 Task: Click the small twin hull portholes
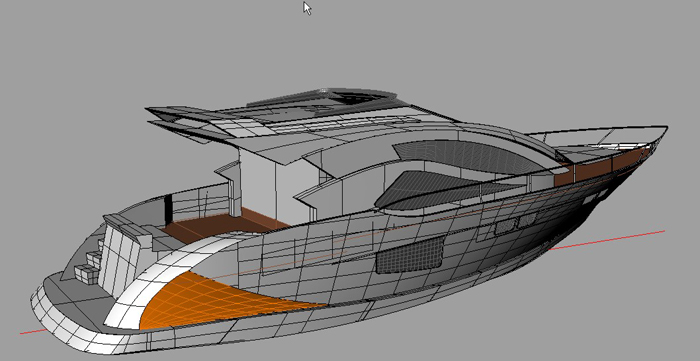click(515, 224)
